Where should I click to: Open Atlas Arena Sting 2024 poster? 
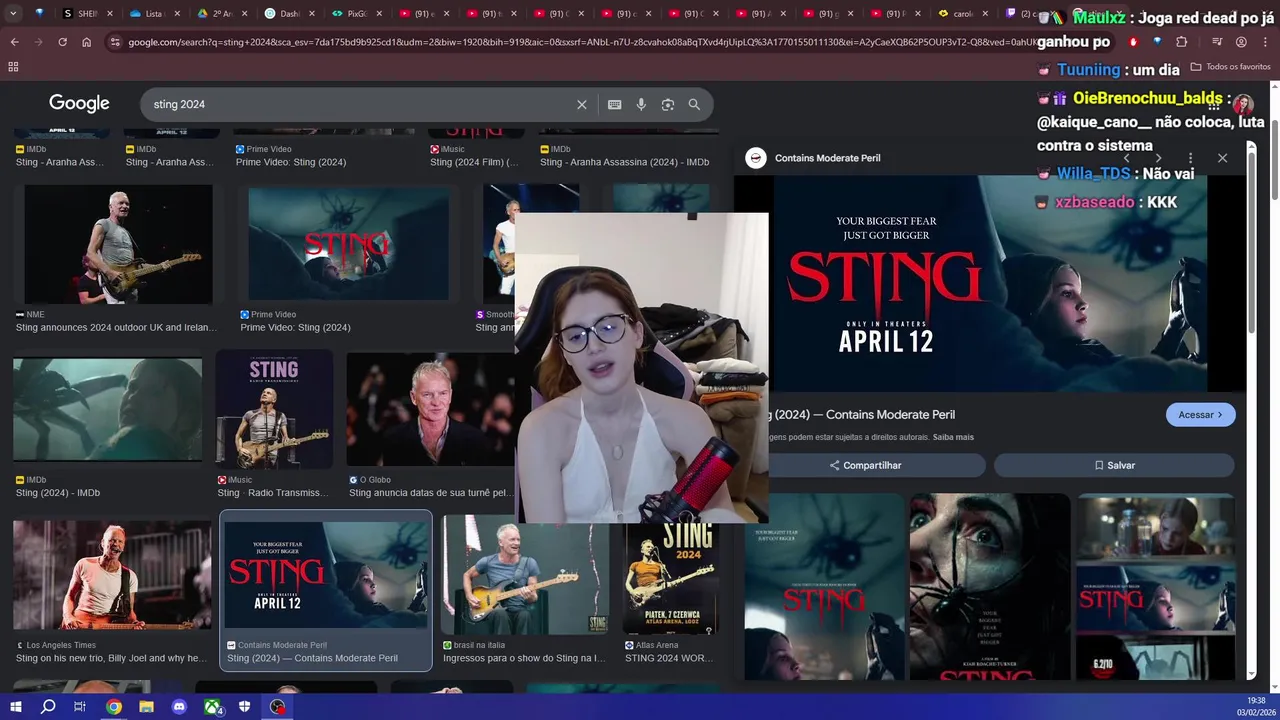click(x=671, y=576)
